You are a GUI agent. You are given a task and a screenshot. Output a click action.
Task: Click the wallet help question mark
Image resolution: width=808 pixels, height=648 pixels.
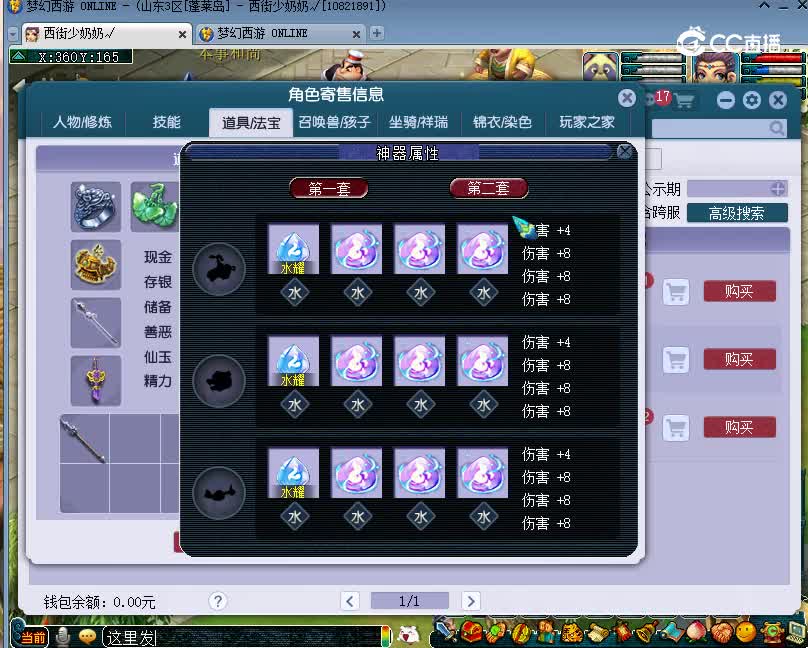218,601
